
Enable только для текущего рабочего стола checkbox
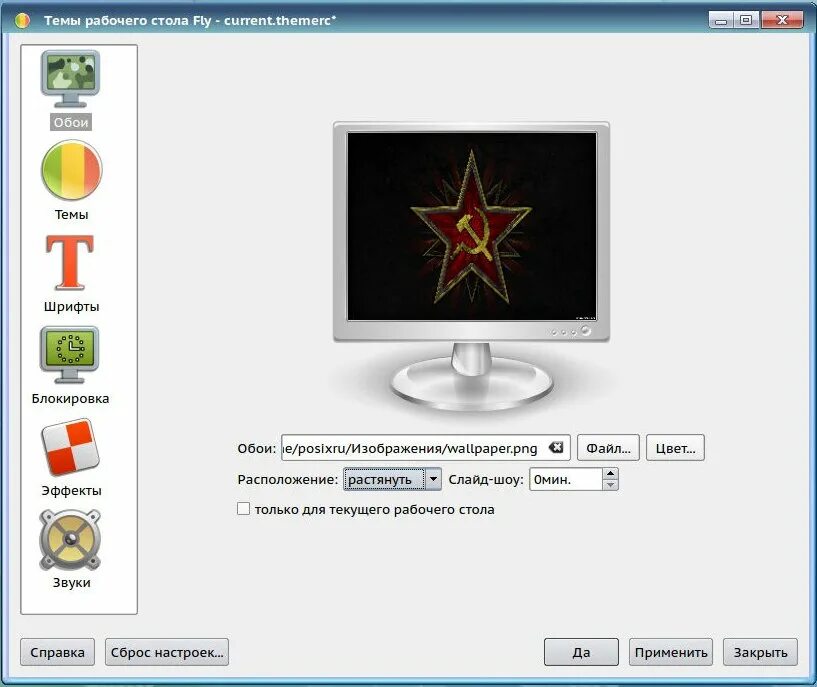pyautogui.click(x=243, y=508)
